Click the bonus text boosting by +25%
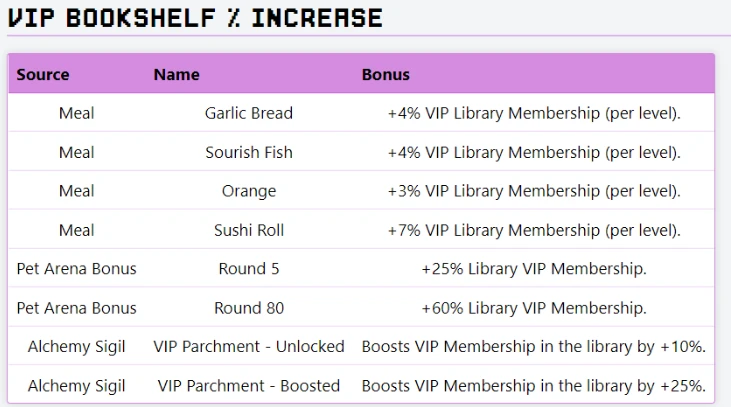731x407 pixels. tap(534, 386)
